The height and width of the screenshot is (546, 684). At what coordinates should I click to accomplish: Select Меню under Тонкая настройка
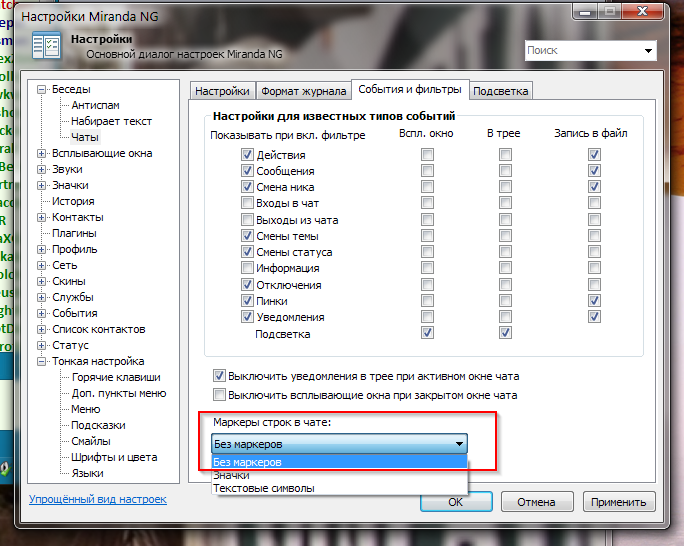tap(86, 410)
